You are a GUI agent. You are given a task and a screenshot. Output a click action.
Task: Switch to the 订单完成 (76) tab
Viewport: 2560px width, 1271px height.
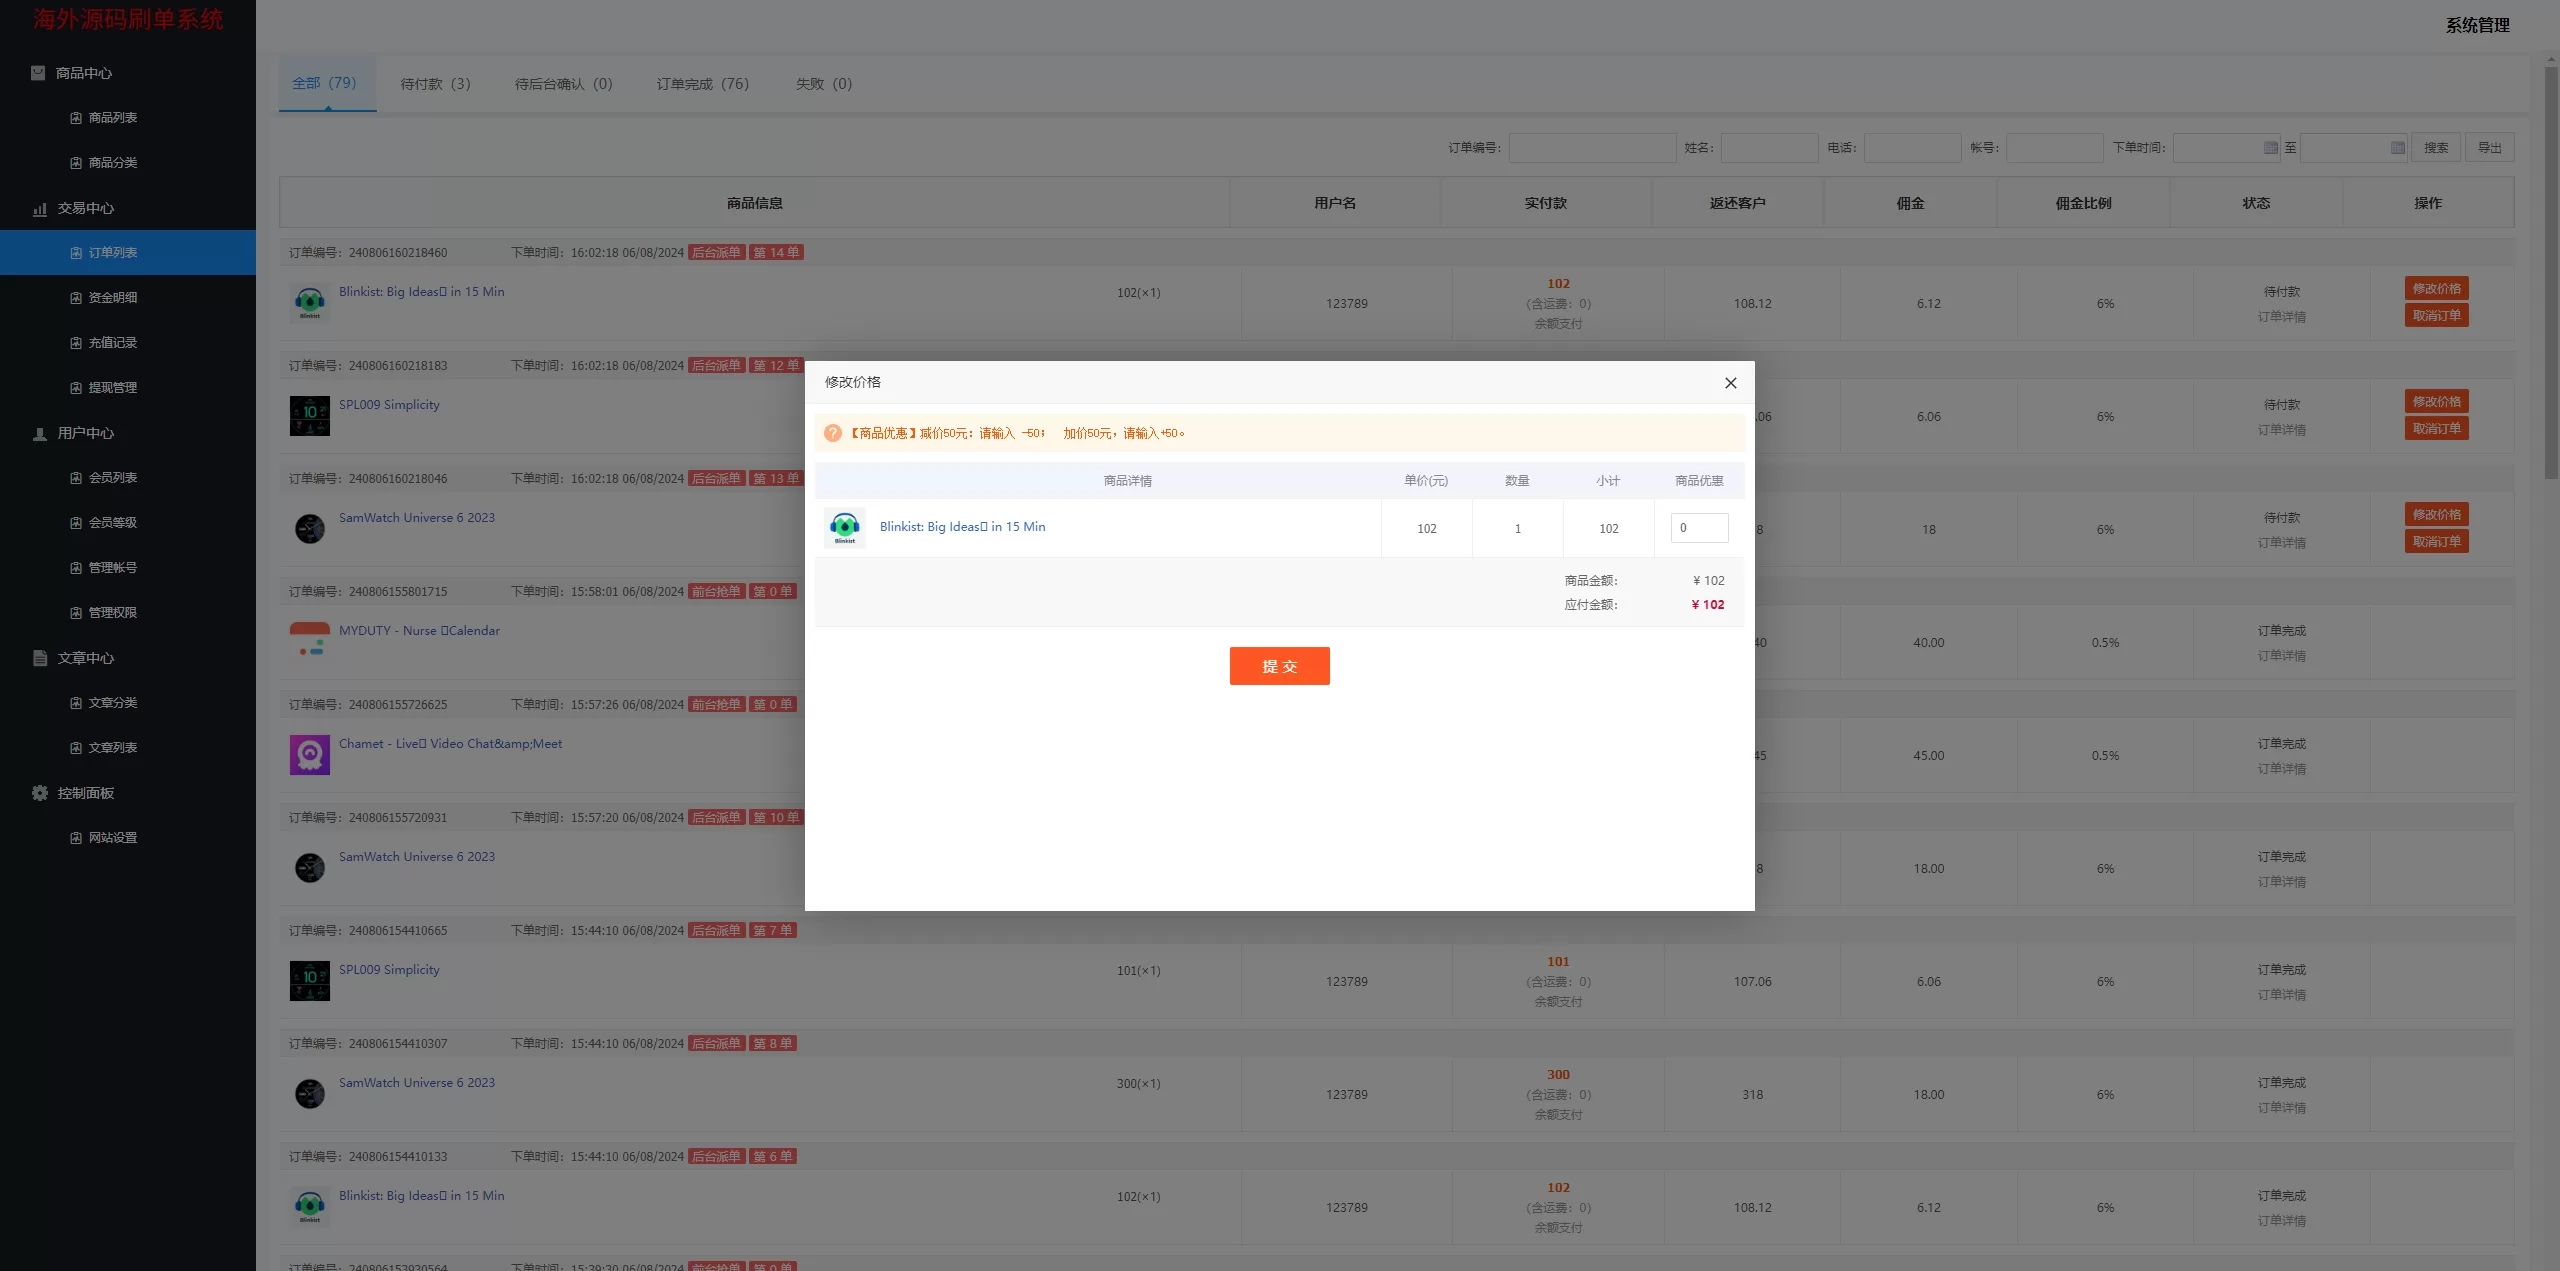[702, 84]
